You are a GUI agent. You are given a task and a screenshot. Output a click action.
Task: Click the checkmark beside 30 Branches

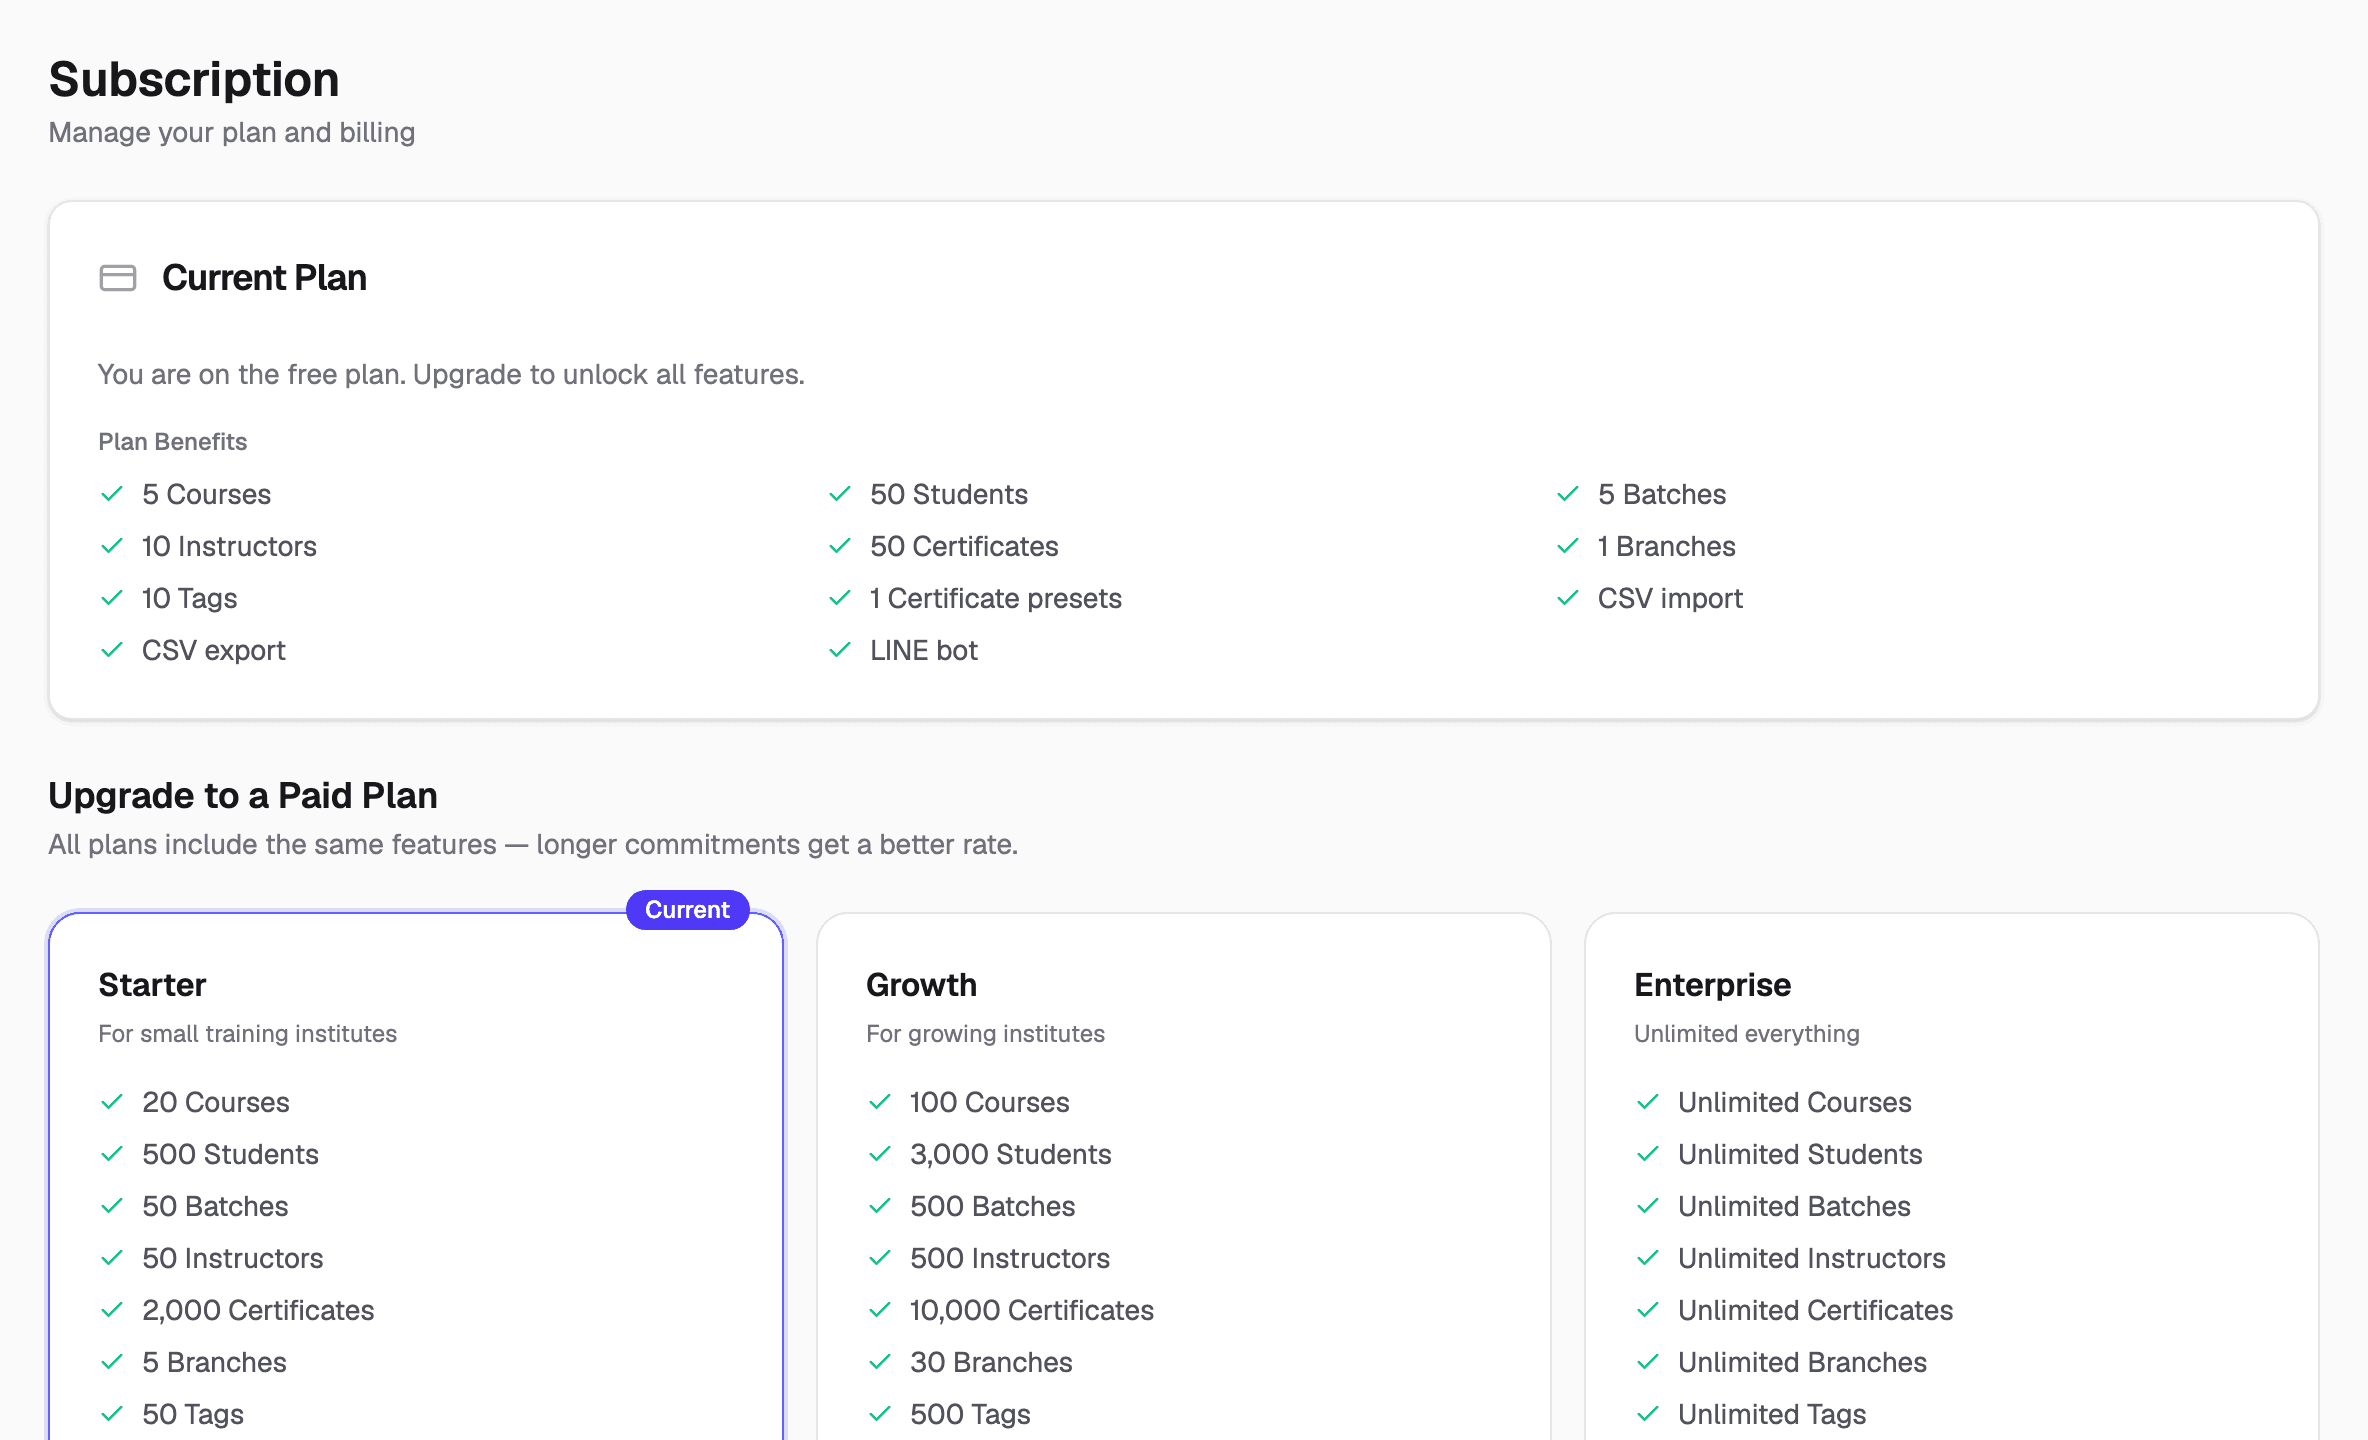(x=880, y=1362)
